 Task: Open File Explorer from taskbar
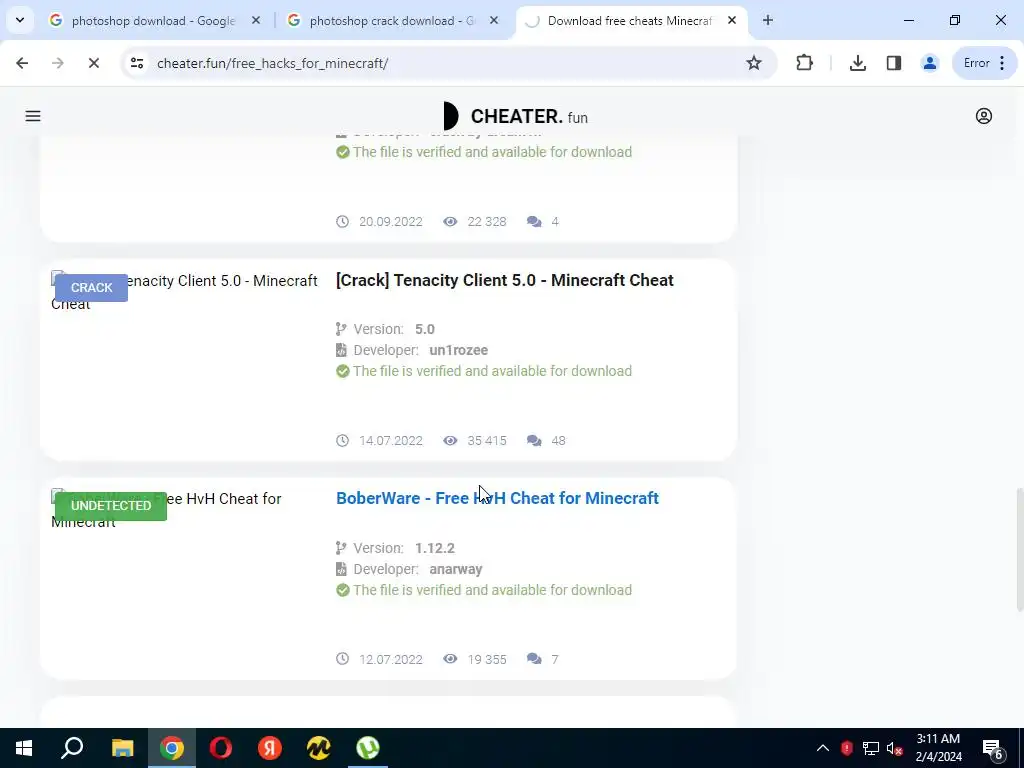click(122, 748)
